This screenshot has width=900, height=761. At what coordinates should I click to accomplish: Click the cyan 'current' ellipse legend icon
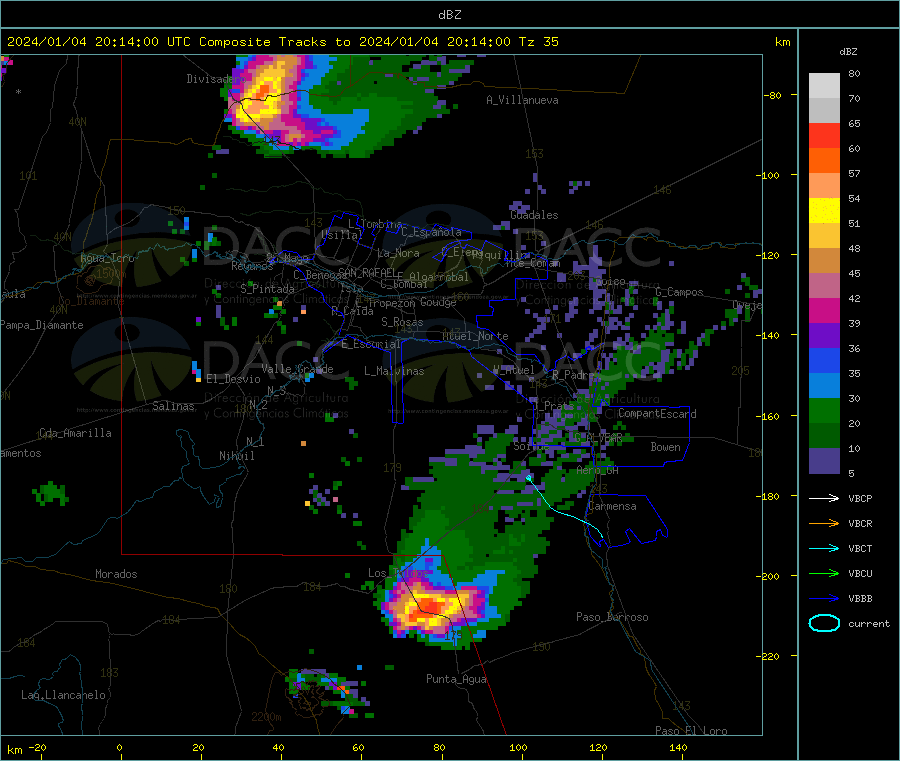tap(824, 623)
